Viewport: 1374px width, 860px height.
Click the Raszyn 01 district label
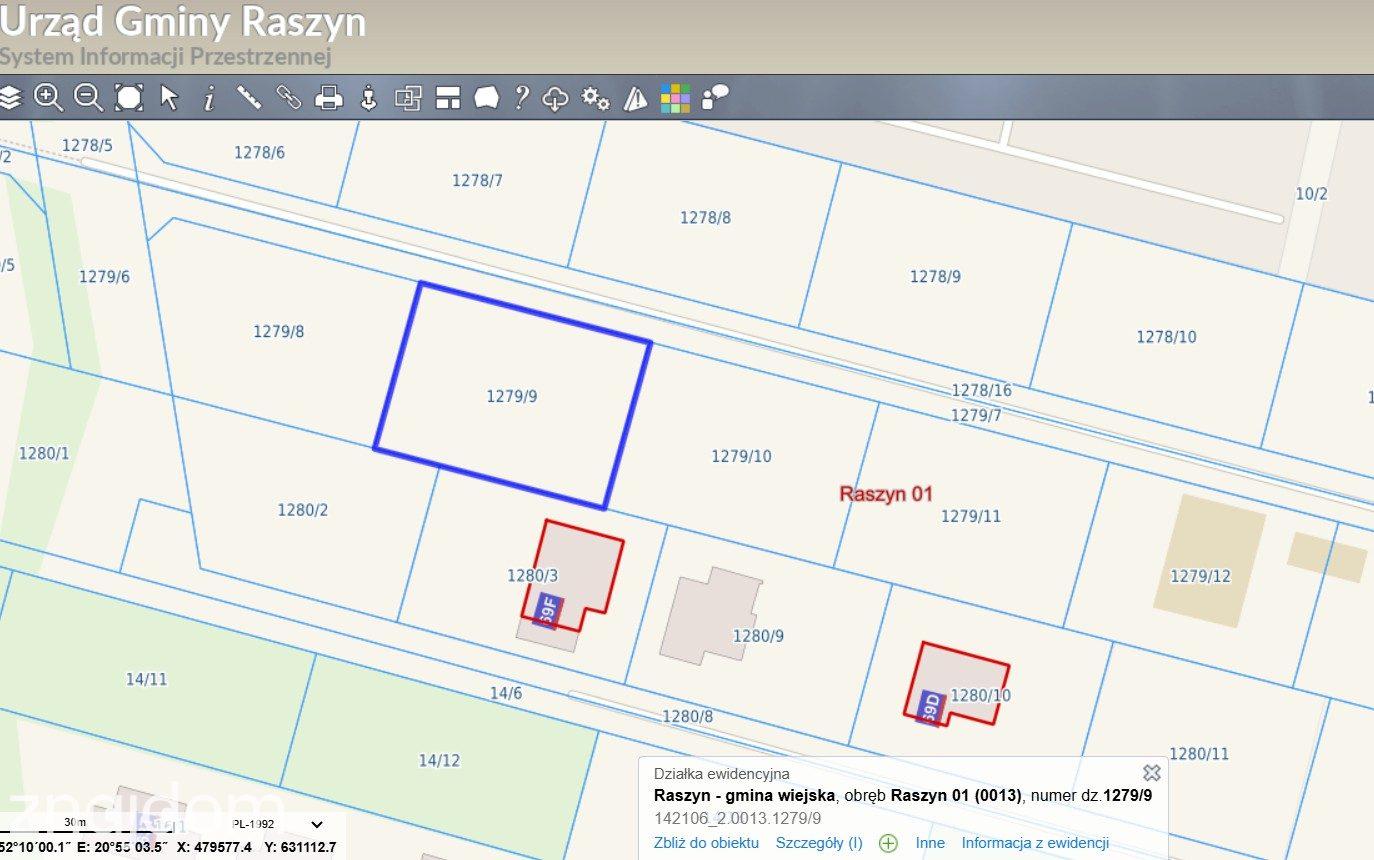coord(885,493)
